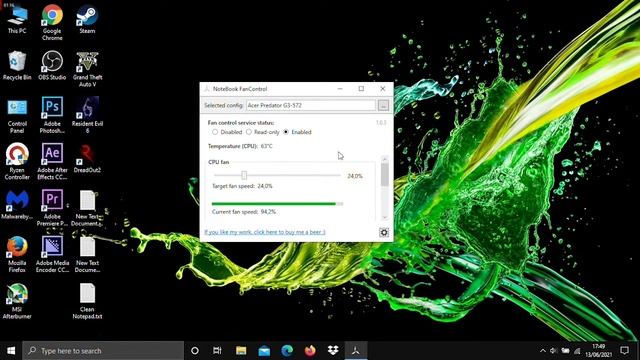The width and height of the screenshot is (640, 360).
Task: Open File Explorer from taskbar
Action: coord(241,351)
